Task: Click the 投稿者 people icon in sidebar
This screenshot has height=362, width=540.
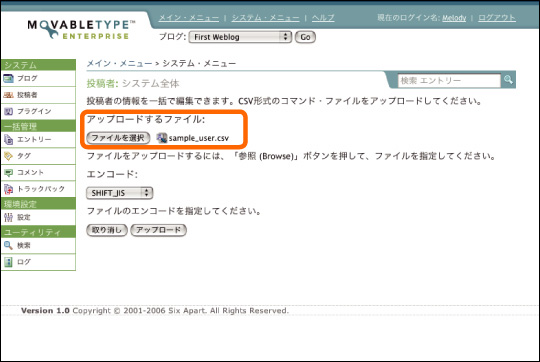Action: 8,95
